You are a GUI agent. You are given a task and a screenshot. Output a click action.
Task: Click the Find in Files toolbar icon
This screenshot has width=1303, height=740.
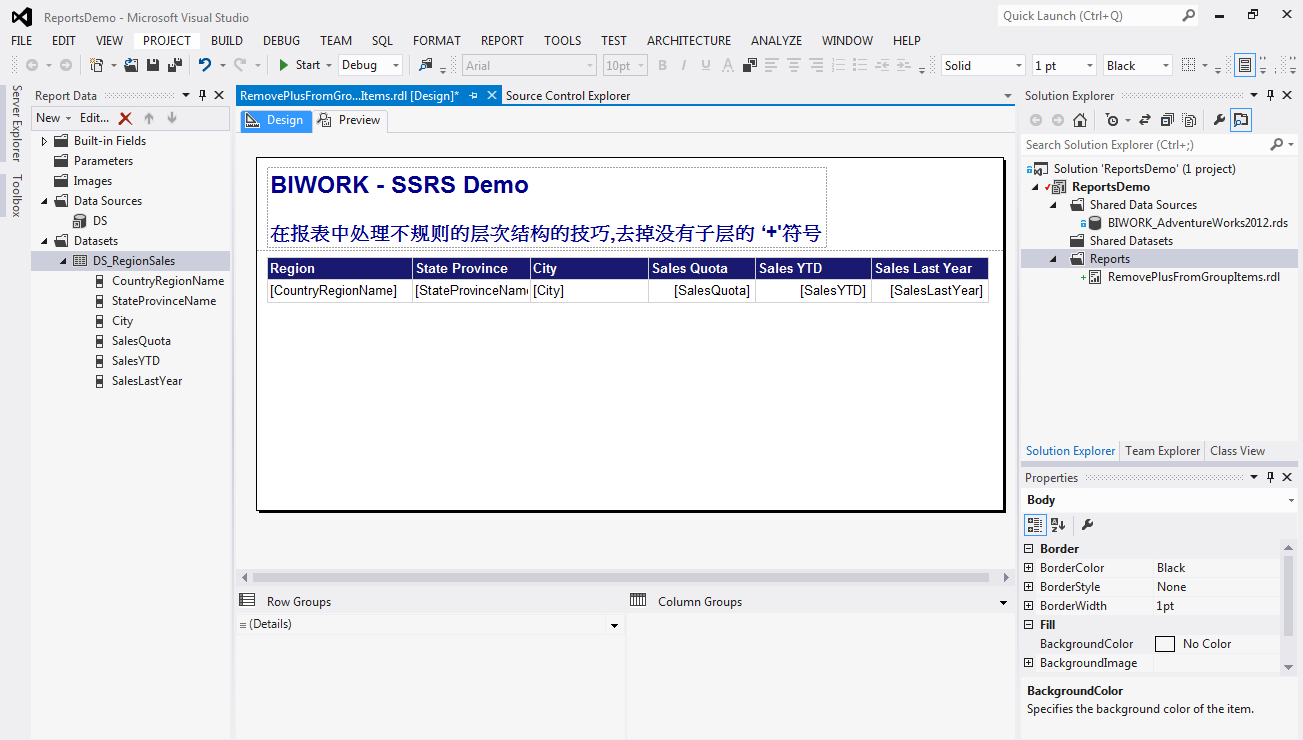pyautogui.click(x=426, y=65)
